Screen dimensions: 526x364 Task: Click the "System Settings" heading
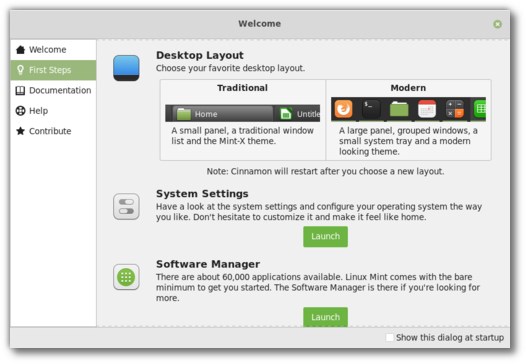coord(202,194)
